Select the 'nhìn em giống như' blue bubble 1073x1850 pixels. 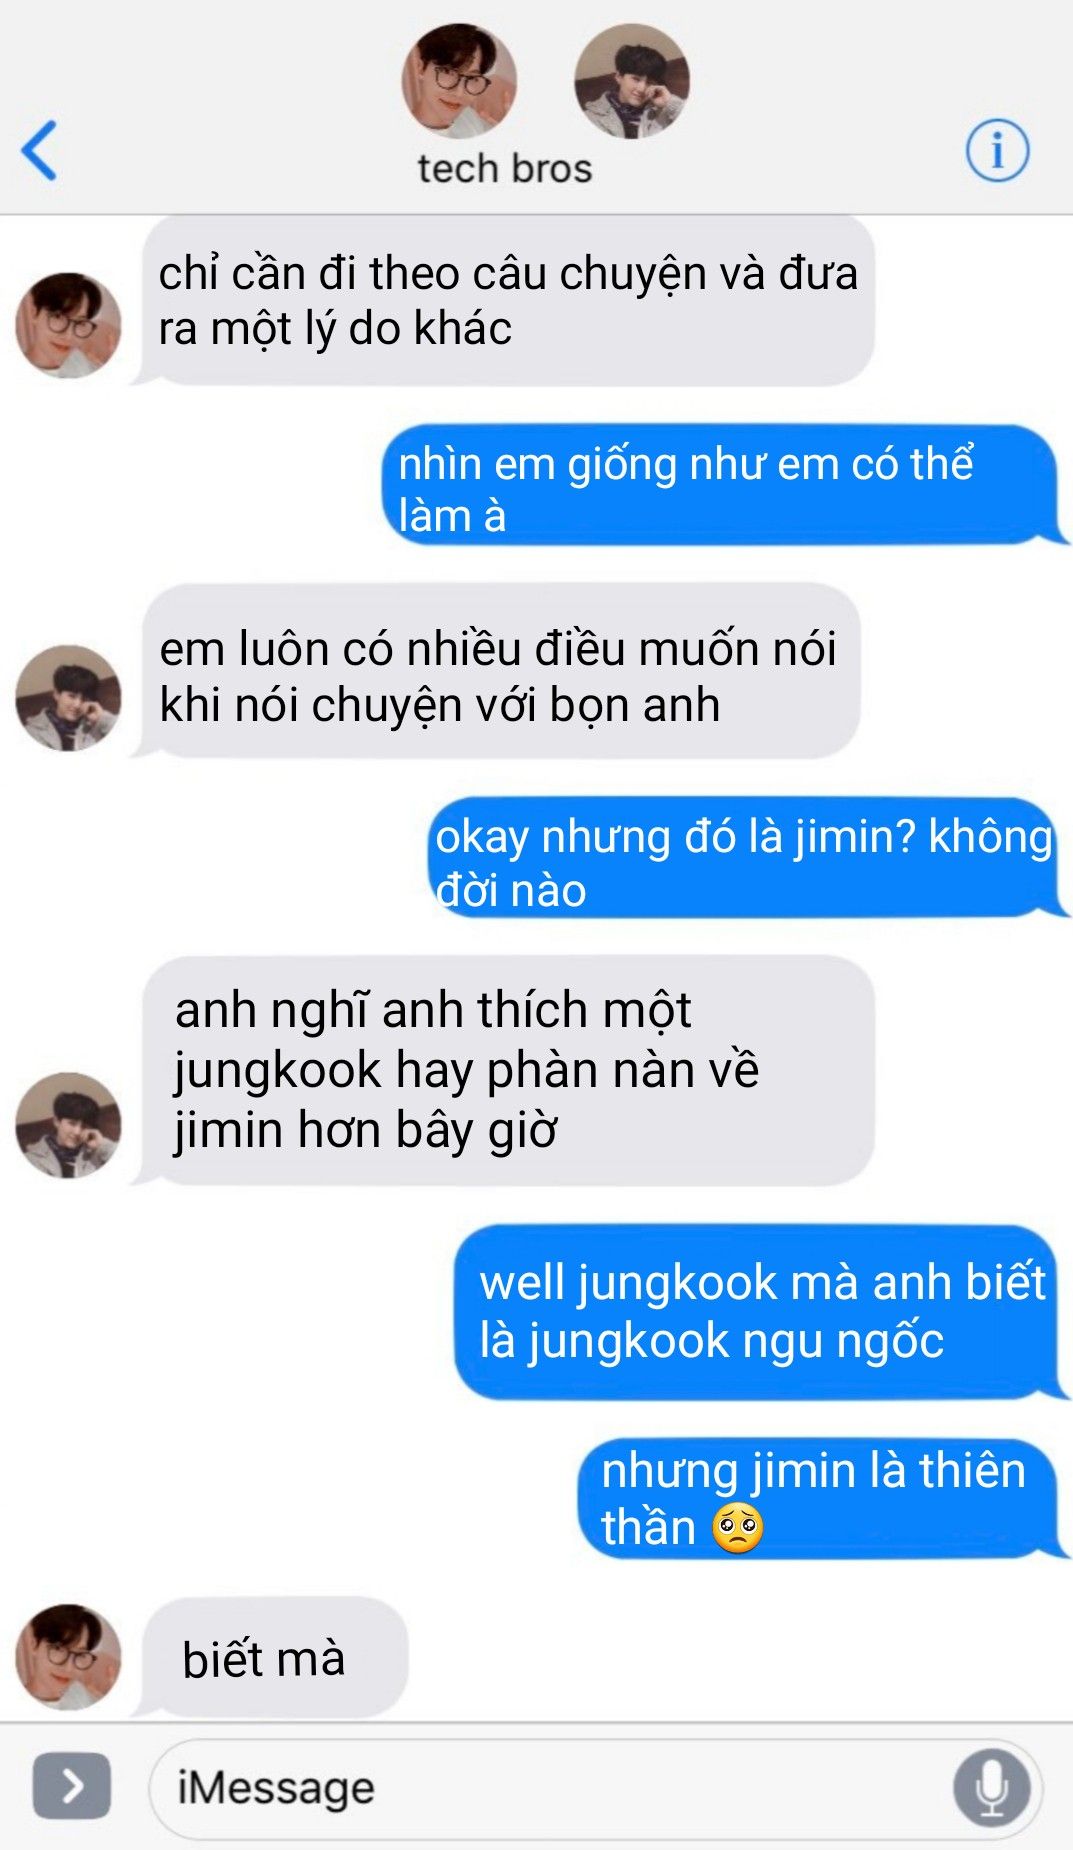click(722, 486)
